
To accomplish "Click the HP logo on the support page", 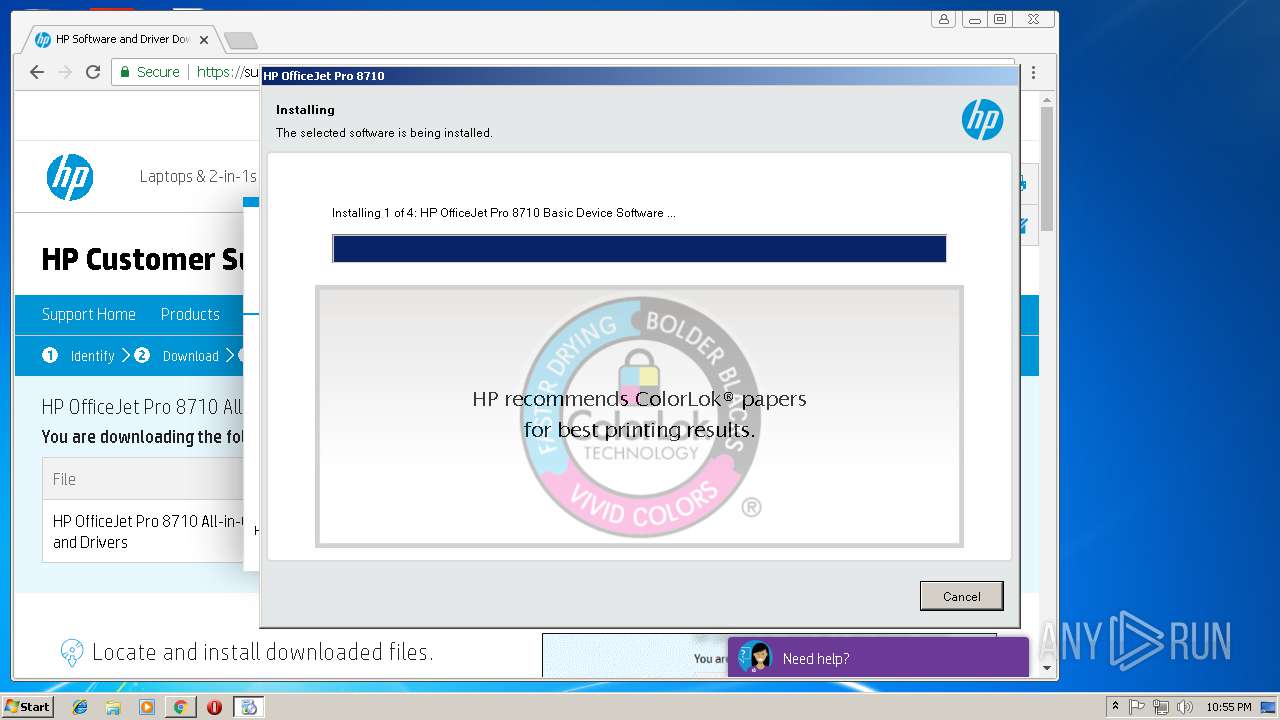I will tap(70, 177).
